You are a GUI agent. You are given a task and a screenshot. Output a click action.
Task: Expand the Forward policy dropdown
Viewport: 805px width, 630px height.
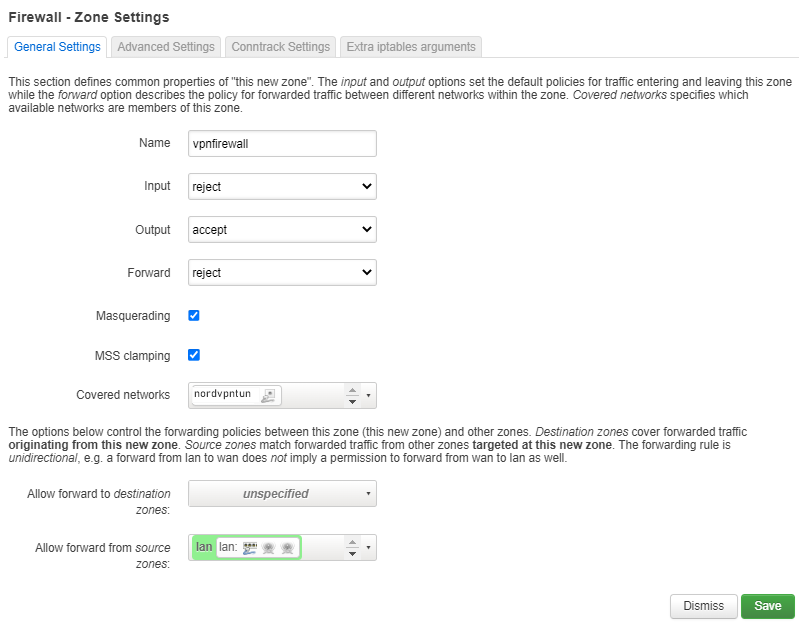282,272
